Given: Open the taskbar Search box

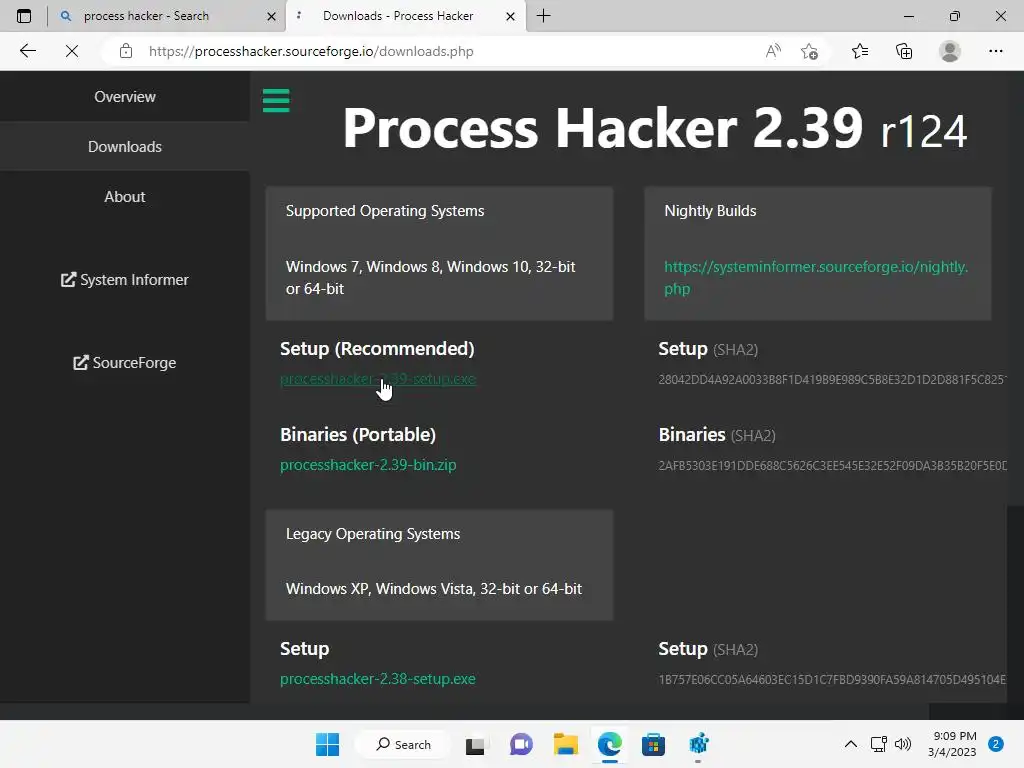Looking at the screenshot, I should 404,744.
